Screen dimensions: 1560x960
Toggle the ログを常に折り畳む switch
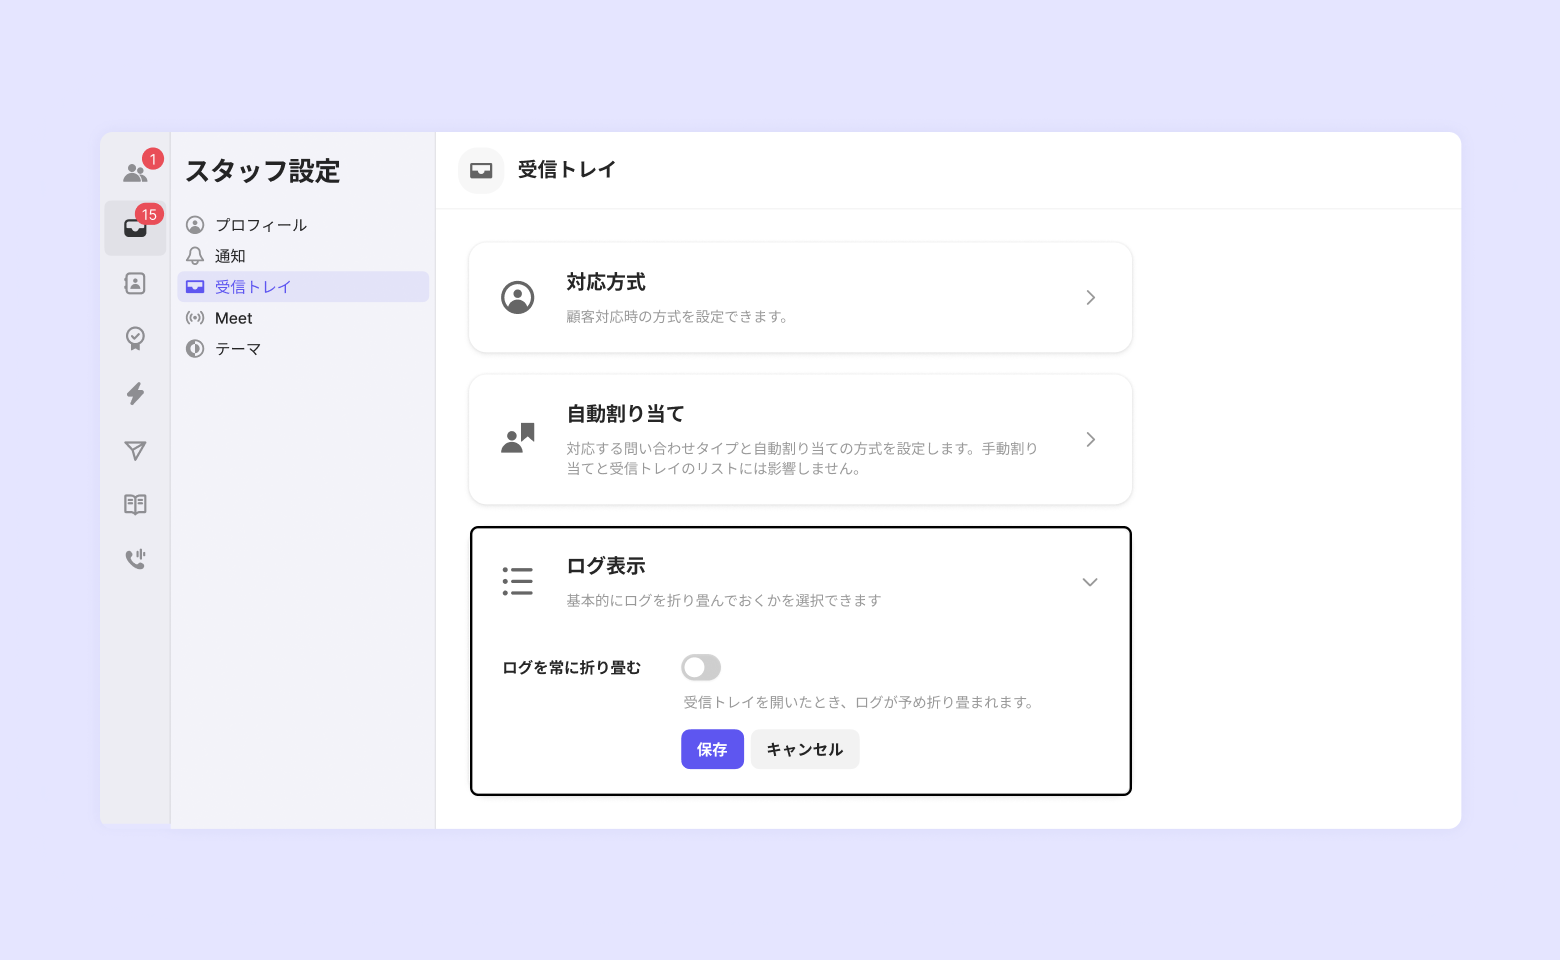click(x=701, y=667)
